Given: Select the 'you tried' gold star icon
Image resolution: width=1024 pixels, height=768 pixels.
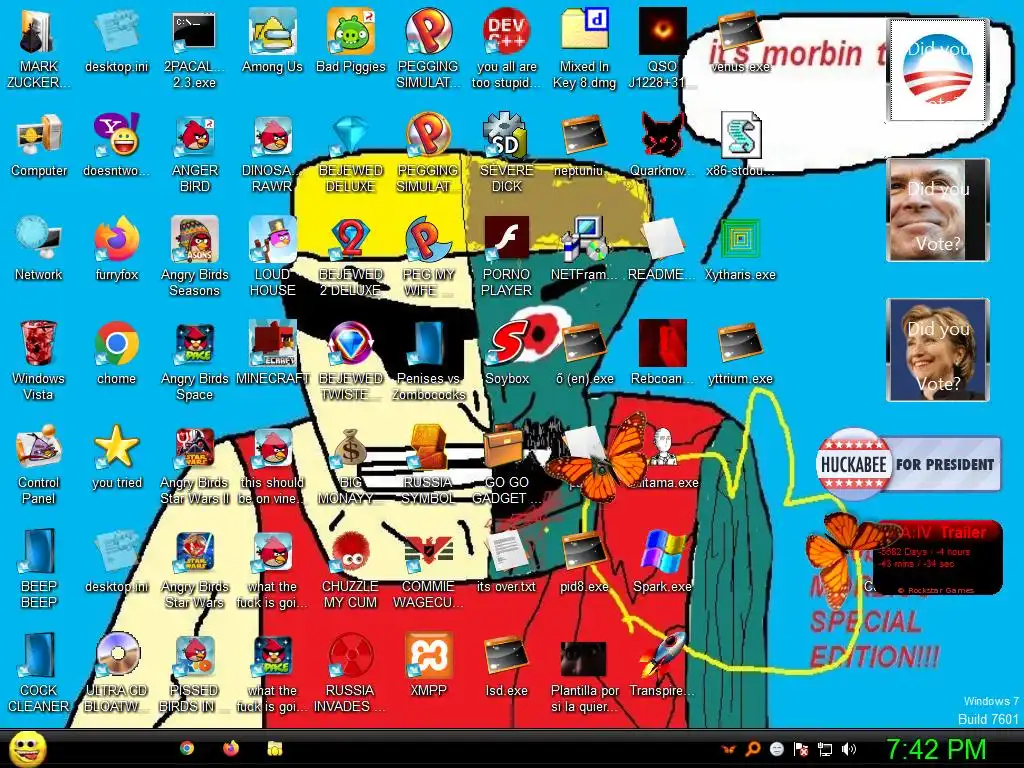Looking at the screenshot, I should (x=116, y=456).
